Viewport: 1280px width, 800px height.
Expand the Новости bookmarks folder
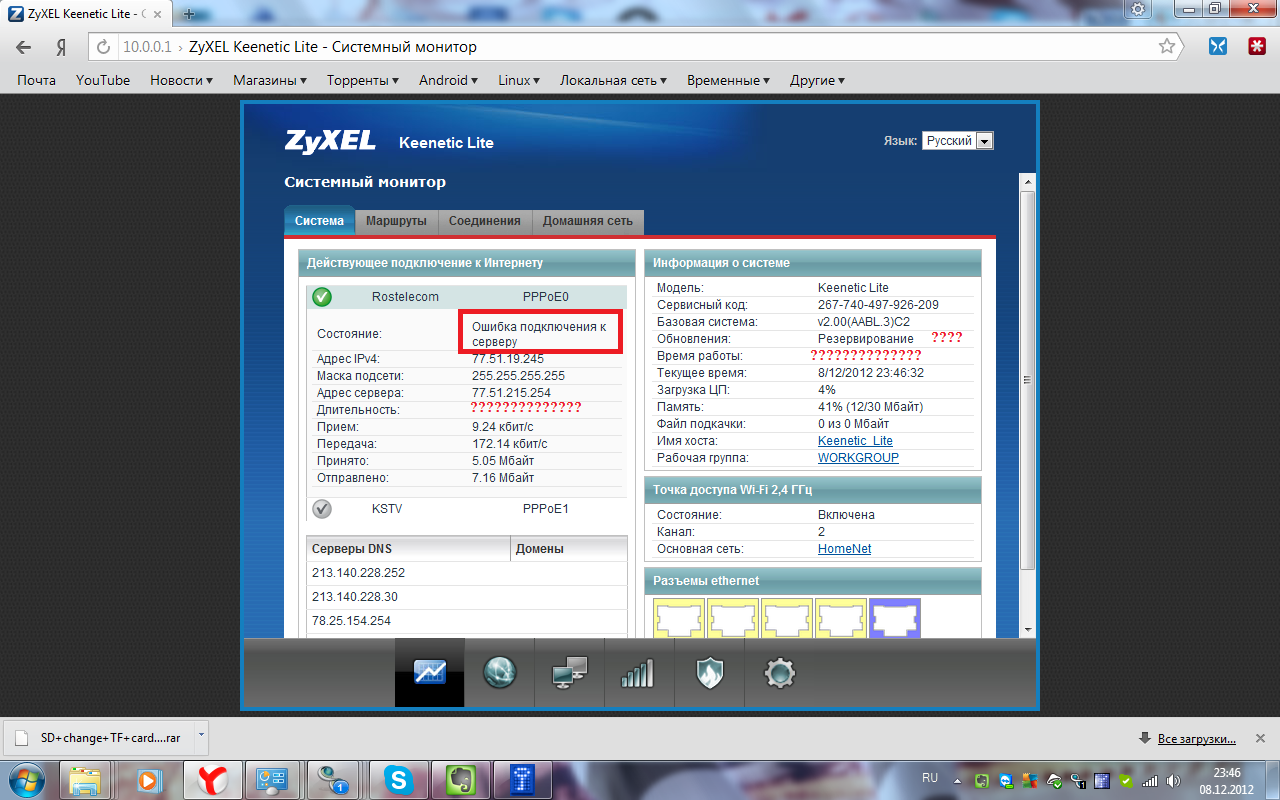click(181, 80)
